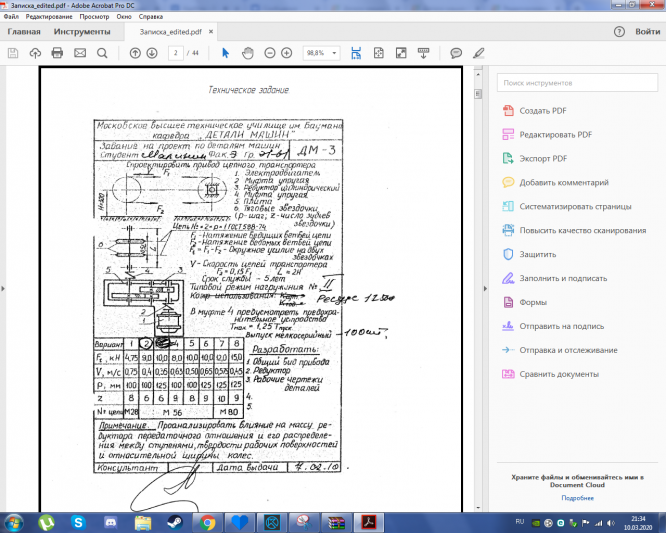666x533 pixels.
Task: Toggle the Selection arrow tool
Action: [225, 52]
